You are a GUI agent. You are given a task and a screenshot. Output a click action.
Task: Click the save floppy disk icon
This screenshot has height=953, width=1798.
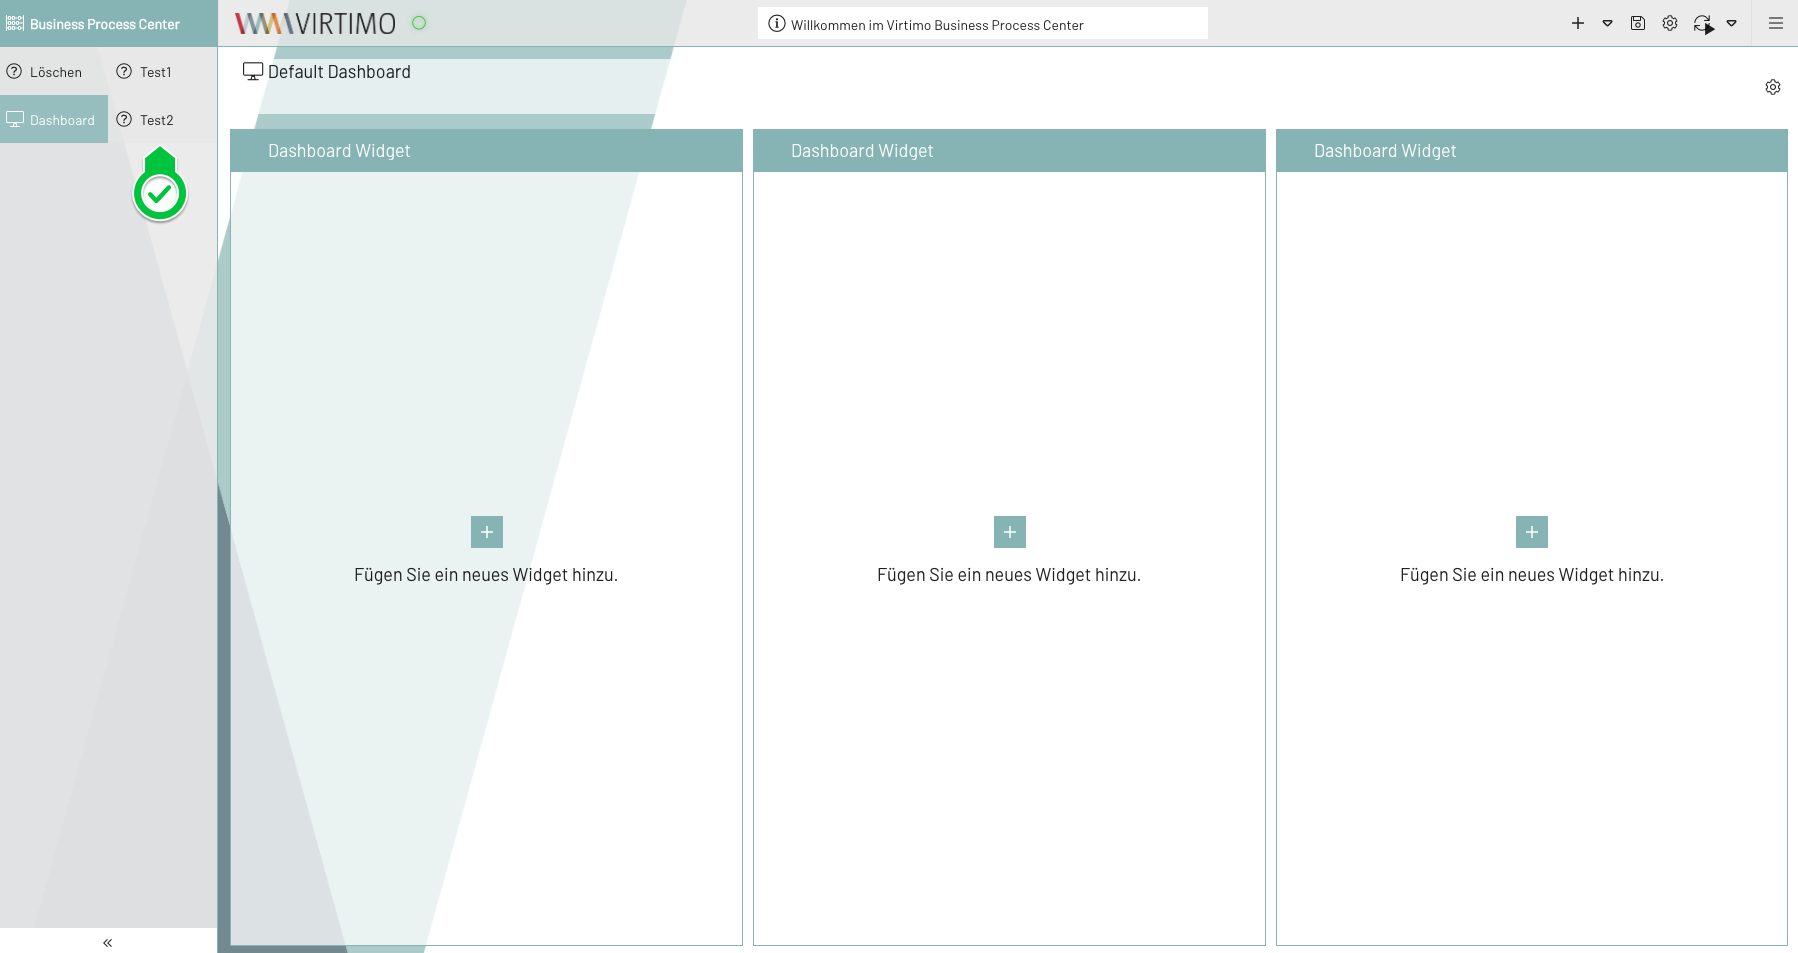1638,23
